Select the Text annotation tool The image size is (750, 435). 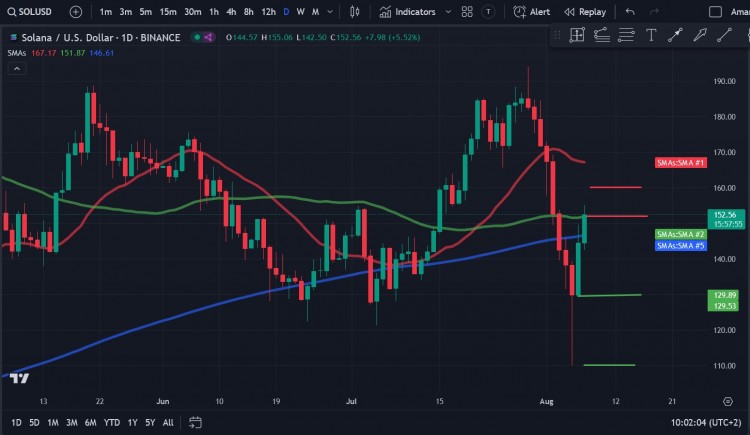click(x=651, y=35)
